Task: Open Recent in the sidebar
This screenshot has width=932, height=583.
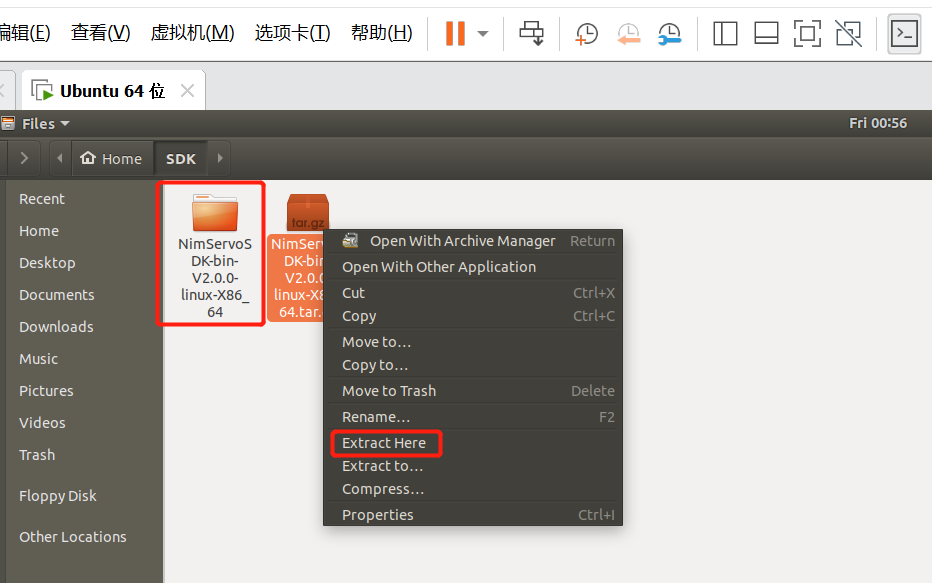Action: tap(42, 199)
